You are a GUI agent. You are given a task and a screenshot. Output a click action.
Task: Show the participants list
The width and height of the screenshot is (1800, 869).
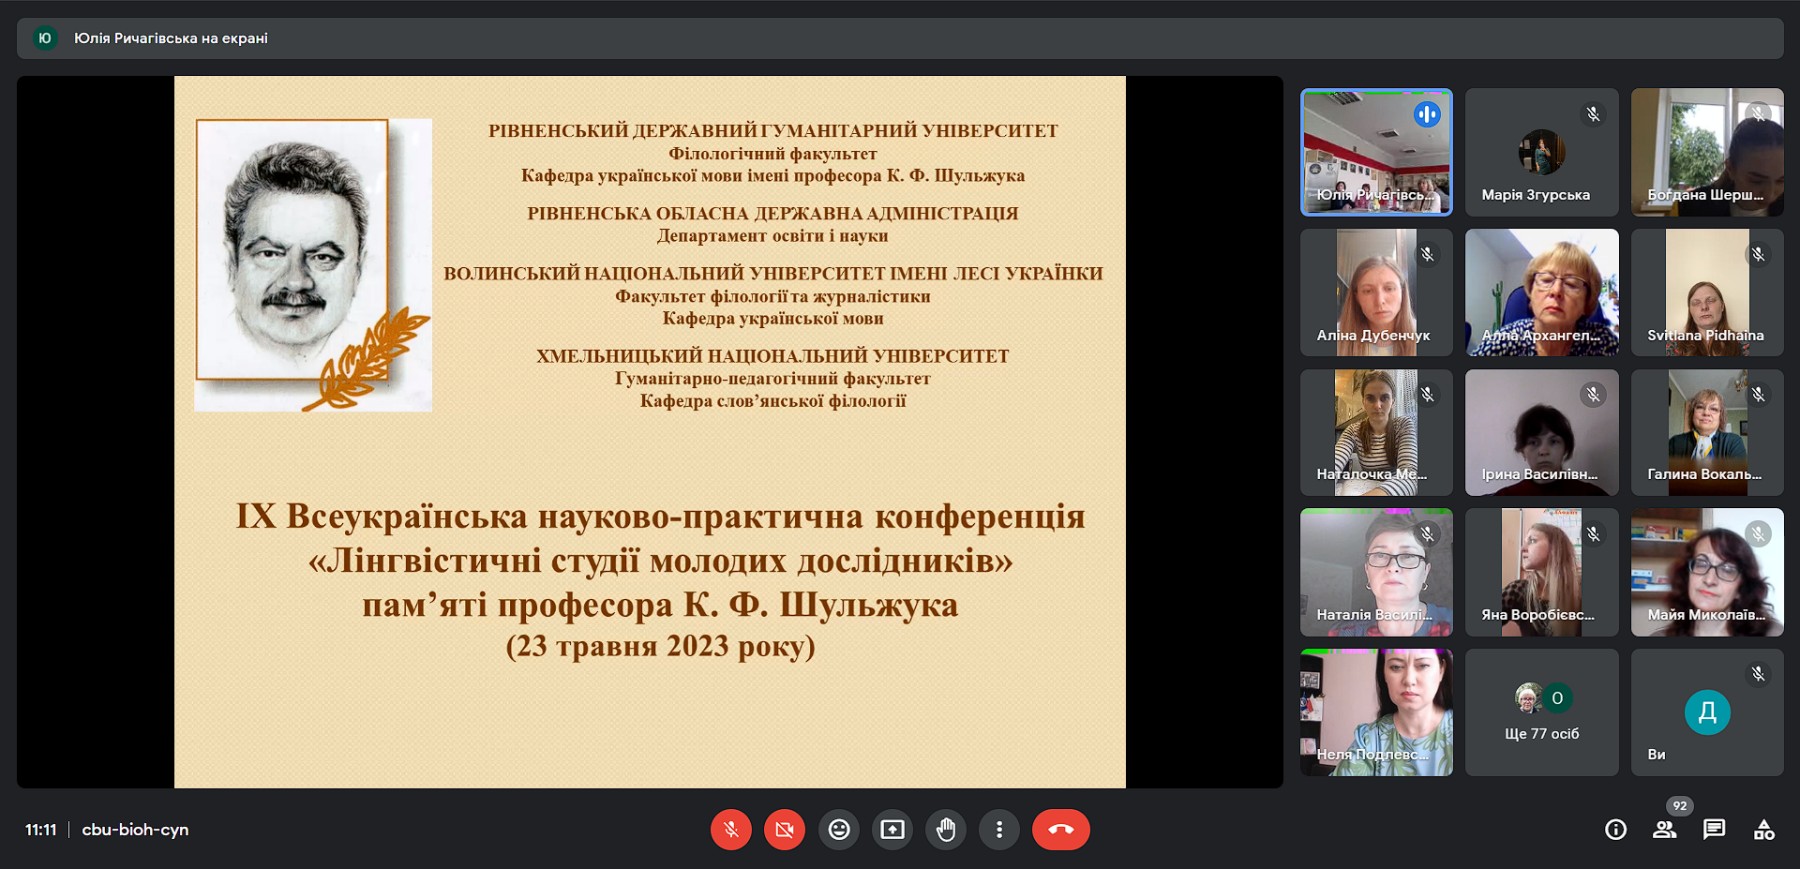1665,830
